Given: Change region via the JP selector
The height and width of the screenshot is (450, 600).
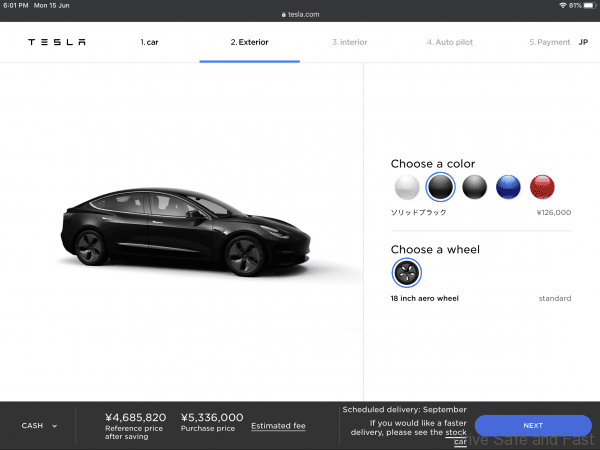Looking at the screenshot, I should pos(583,42).
